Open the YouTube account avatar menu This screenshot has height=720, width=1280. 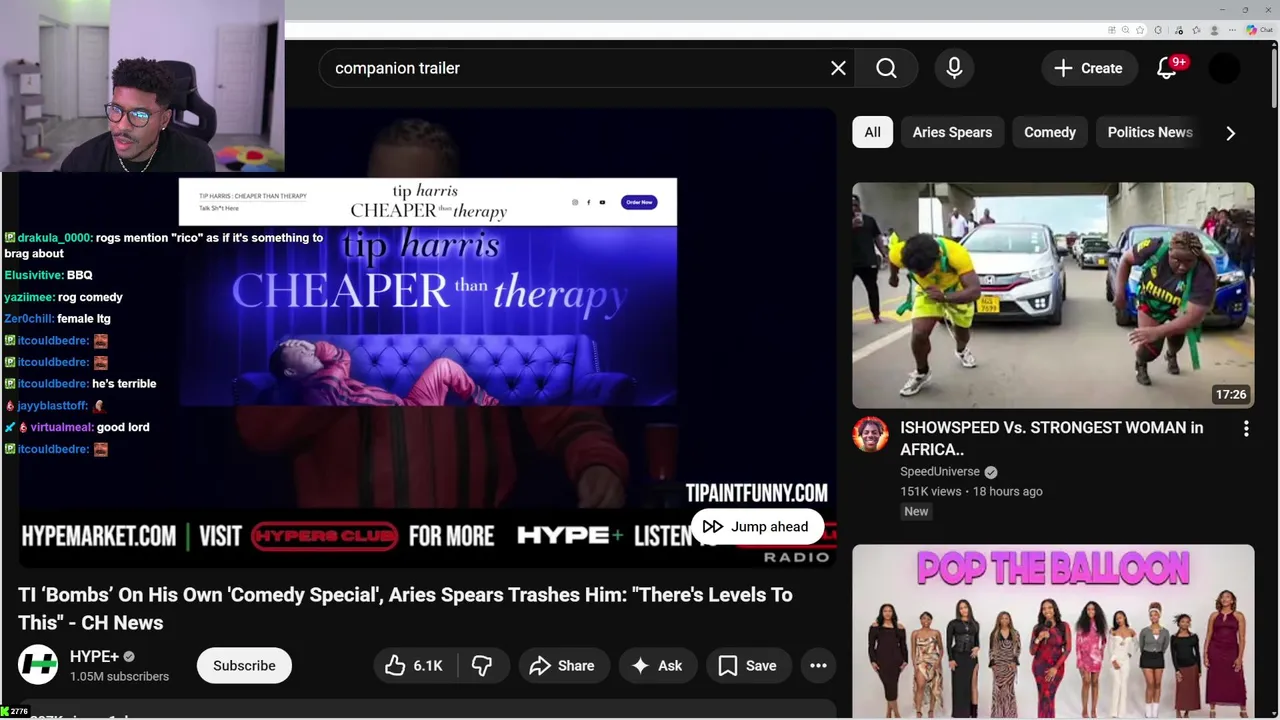point(1224,68)
